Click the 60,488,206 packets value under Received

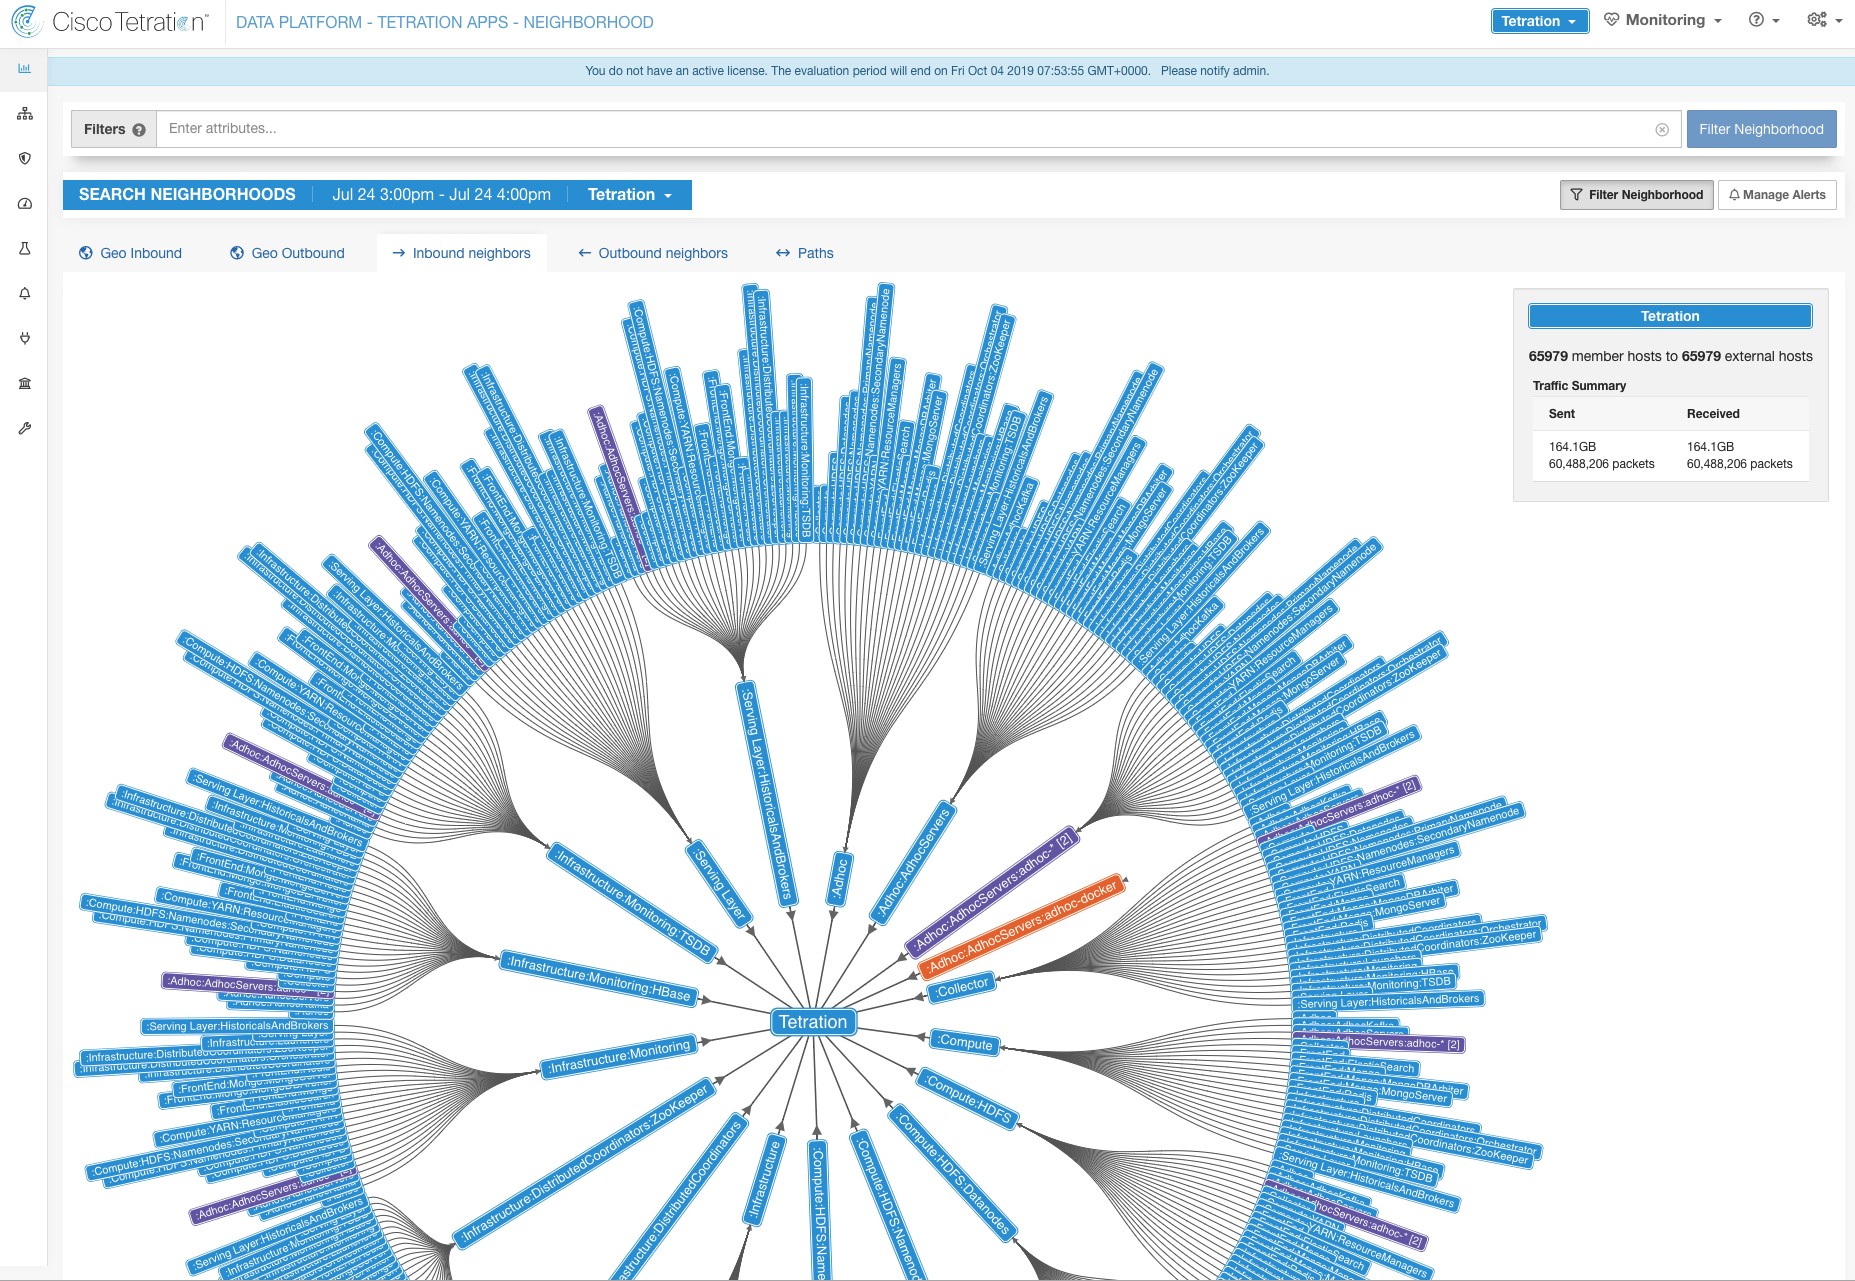click(1739, 464)
